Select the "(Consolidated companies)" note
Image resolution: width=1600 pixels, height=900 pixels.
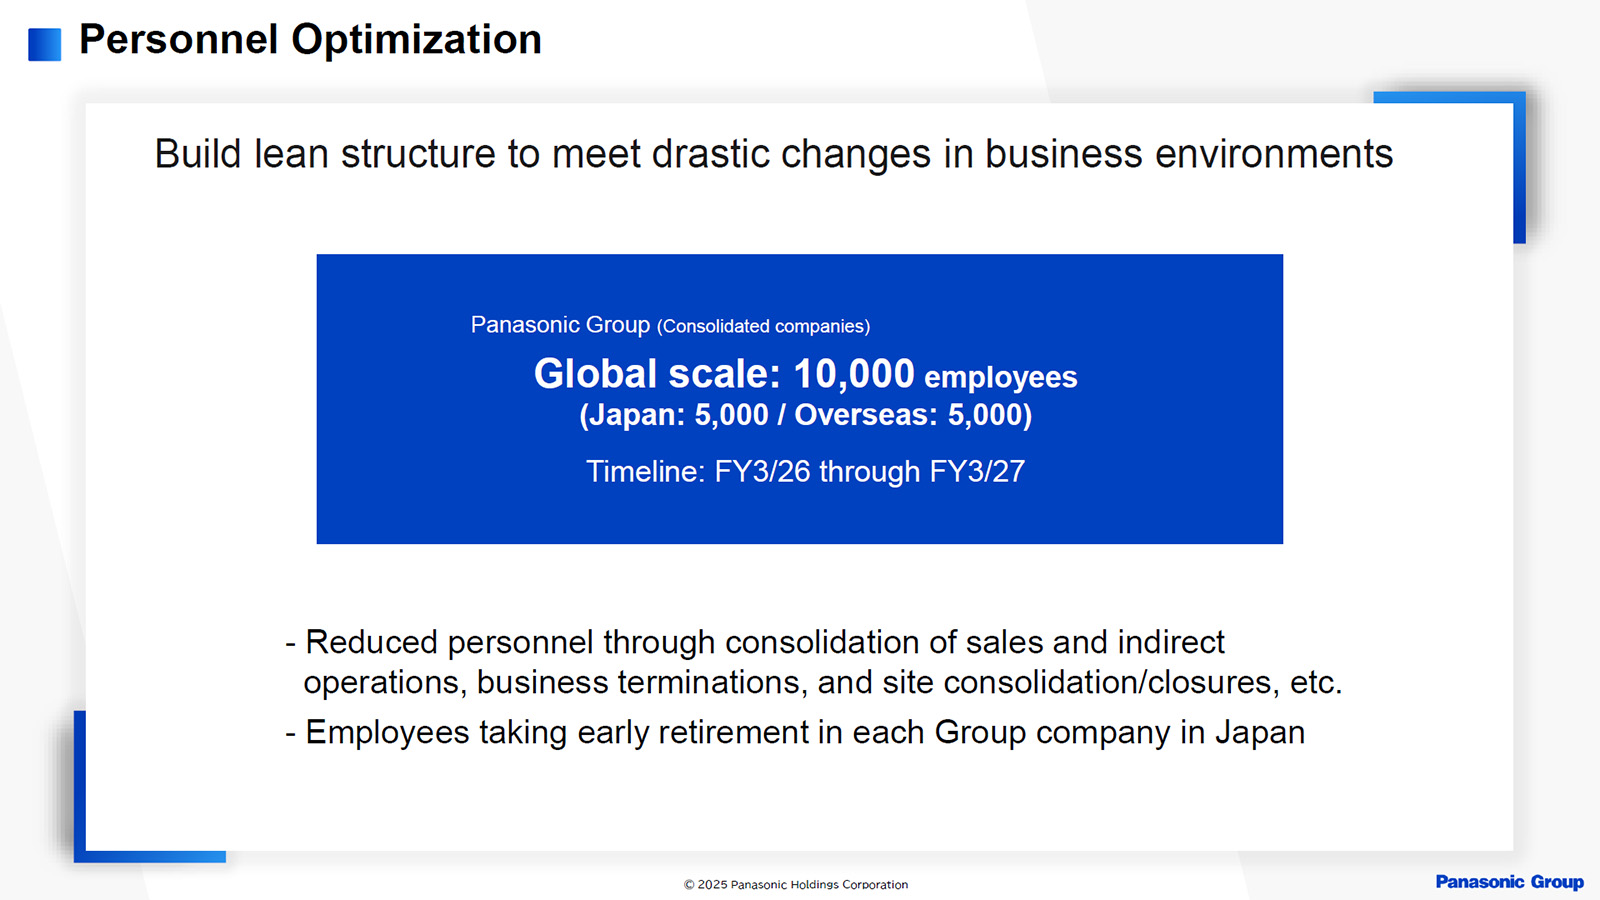pos(763,327)
